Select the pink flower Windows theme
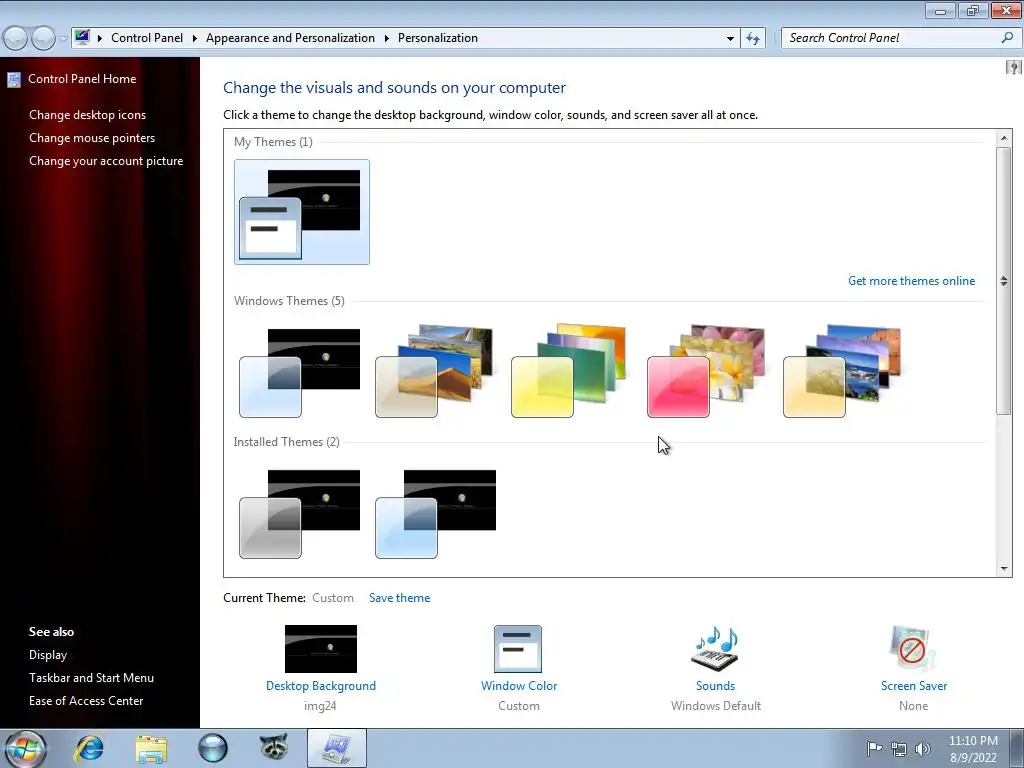The height and width of the screenshot is (768, 1024). [x=706, y=371]
